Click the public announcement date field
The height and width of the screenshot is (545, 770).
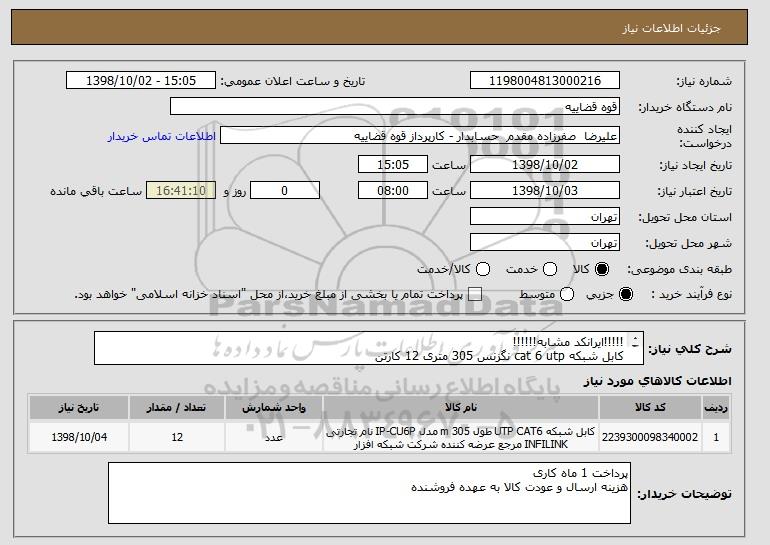point(141,81)
